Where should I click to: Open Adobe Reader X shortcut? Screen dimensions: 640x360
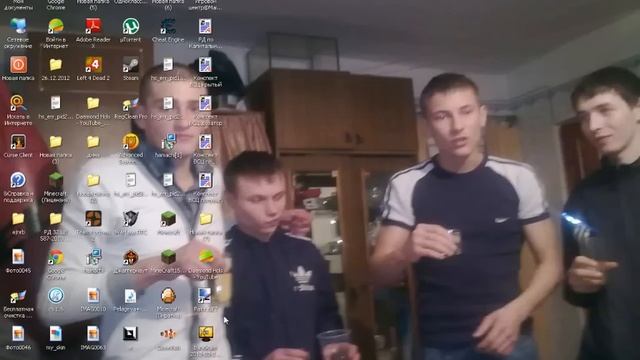(93, 26)
